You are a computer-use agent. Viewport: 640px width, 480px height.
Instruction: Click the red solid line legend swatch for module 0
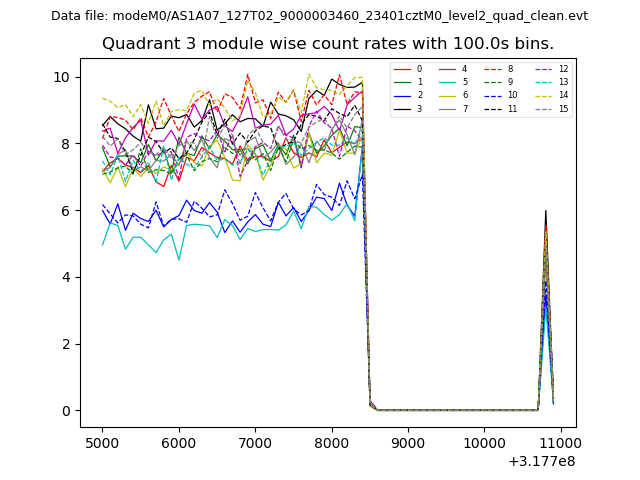[402, 69]
